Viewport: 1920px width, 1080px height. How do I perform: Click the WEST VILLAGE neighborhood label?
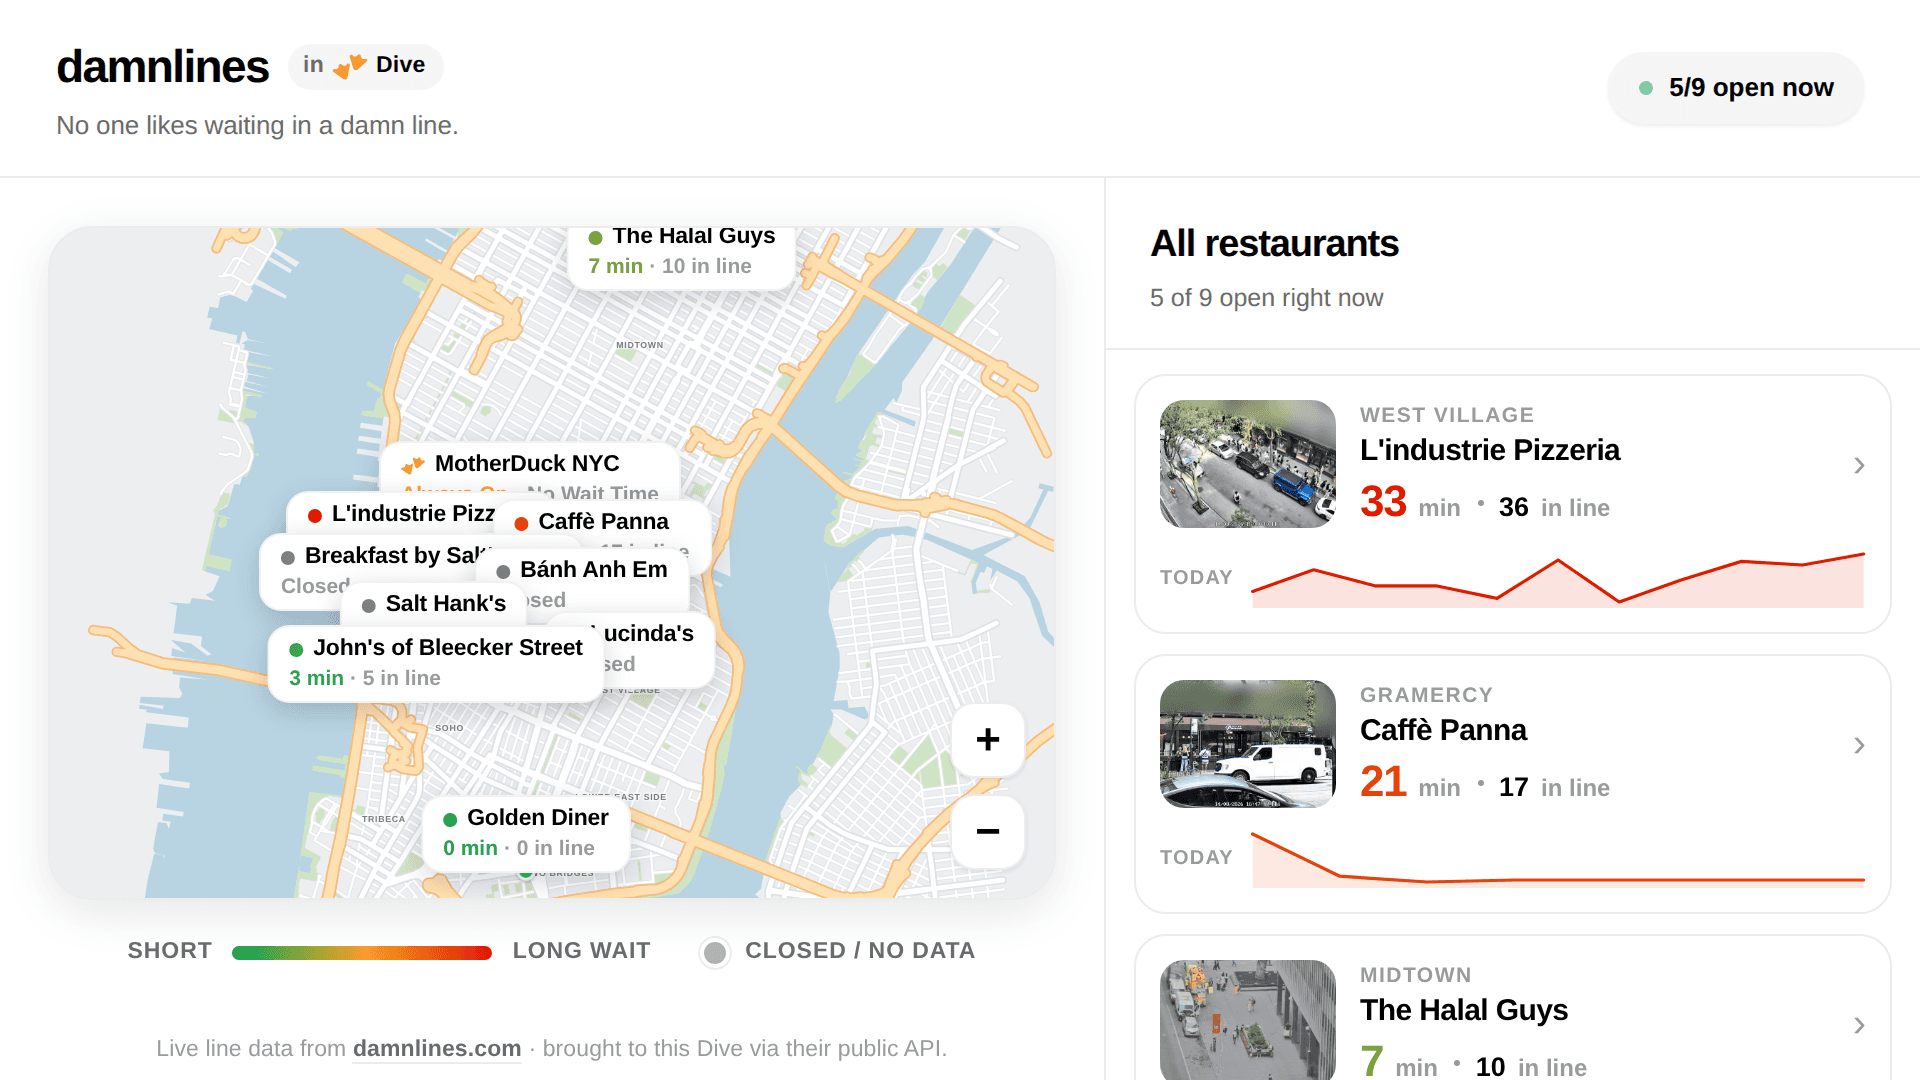tap(1447, 415)
